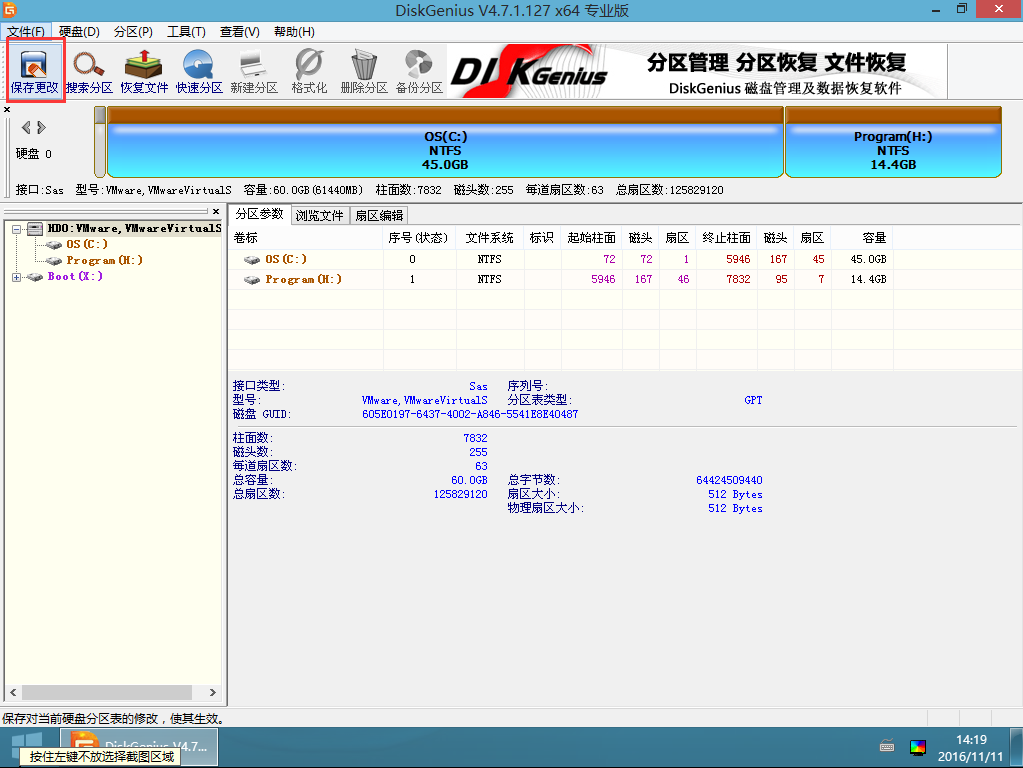Click the small unallocated strip before OS(C:)

[100, 142]
